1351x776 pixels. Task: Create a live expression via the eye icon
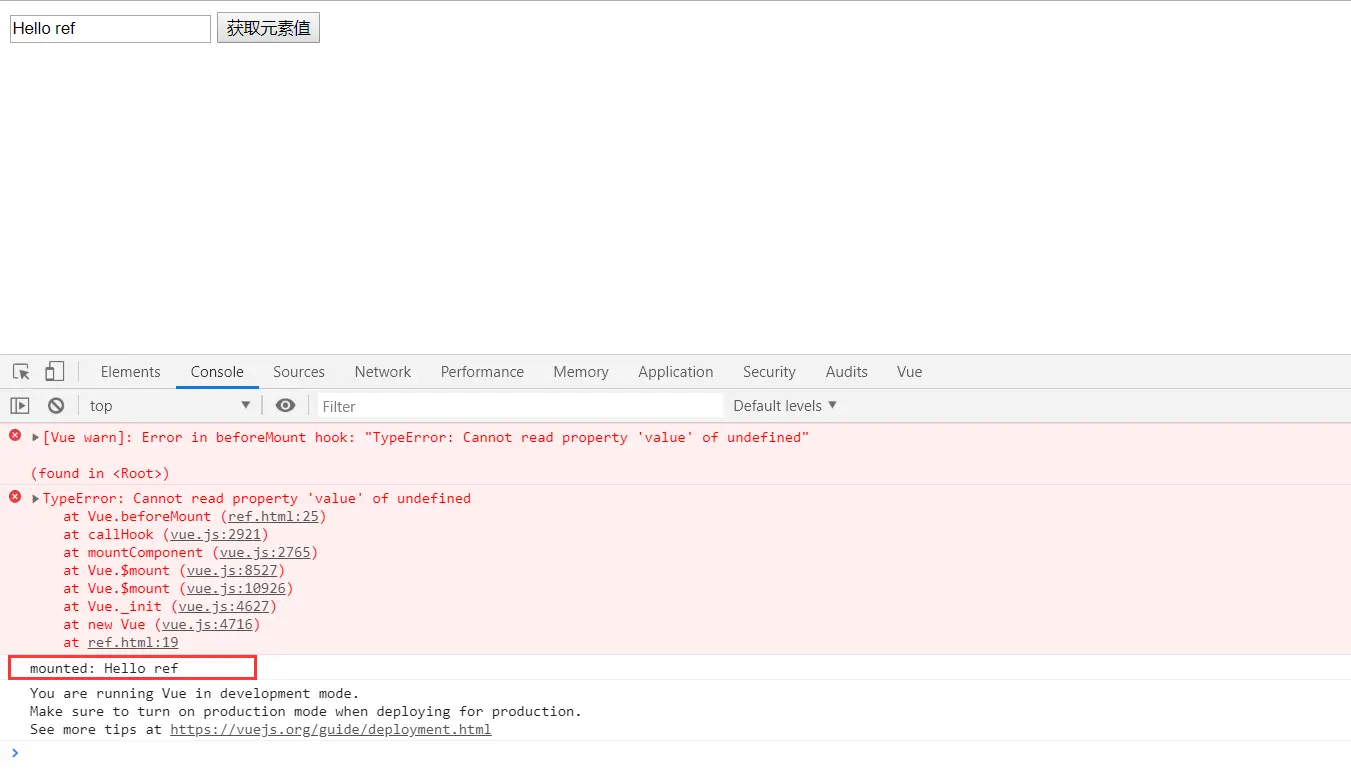(285, 405)
